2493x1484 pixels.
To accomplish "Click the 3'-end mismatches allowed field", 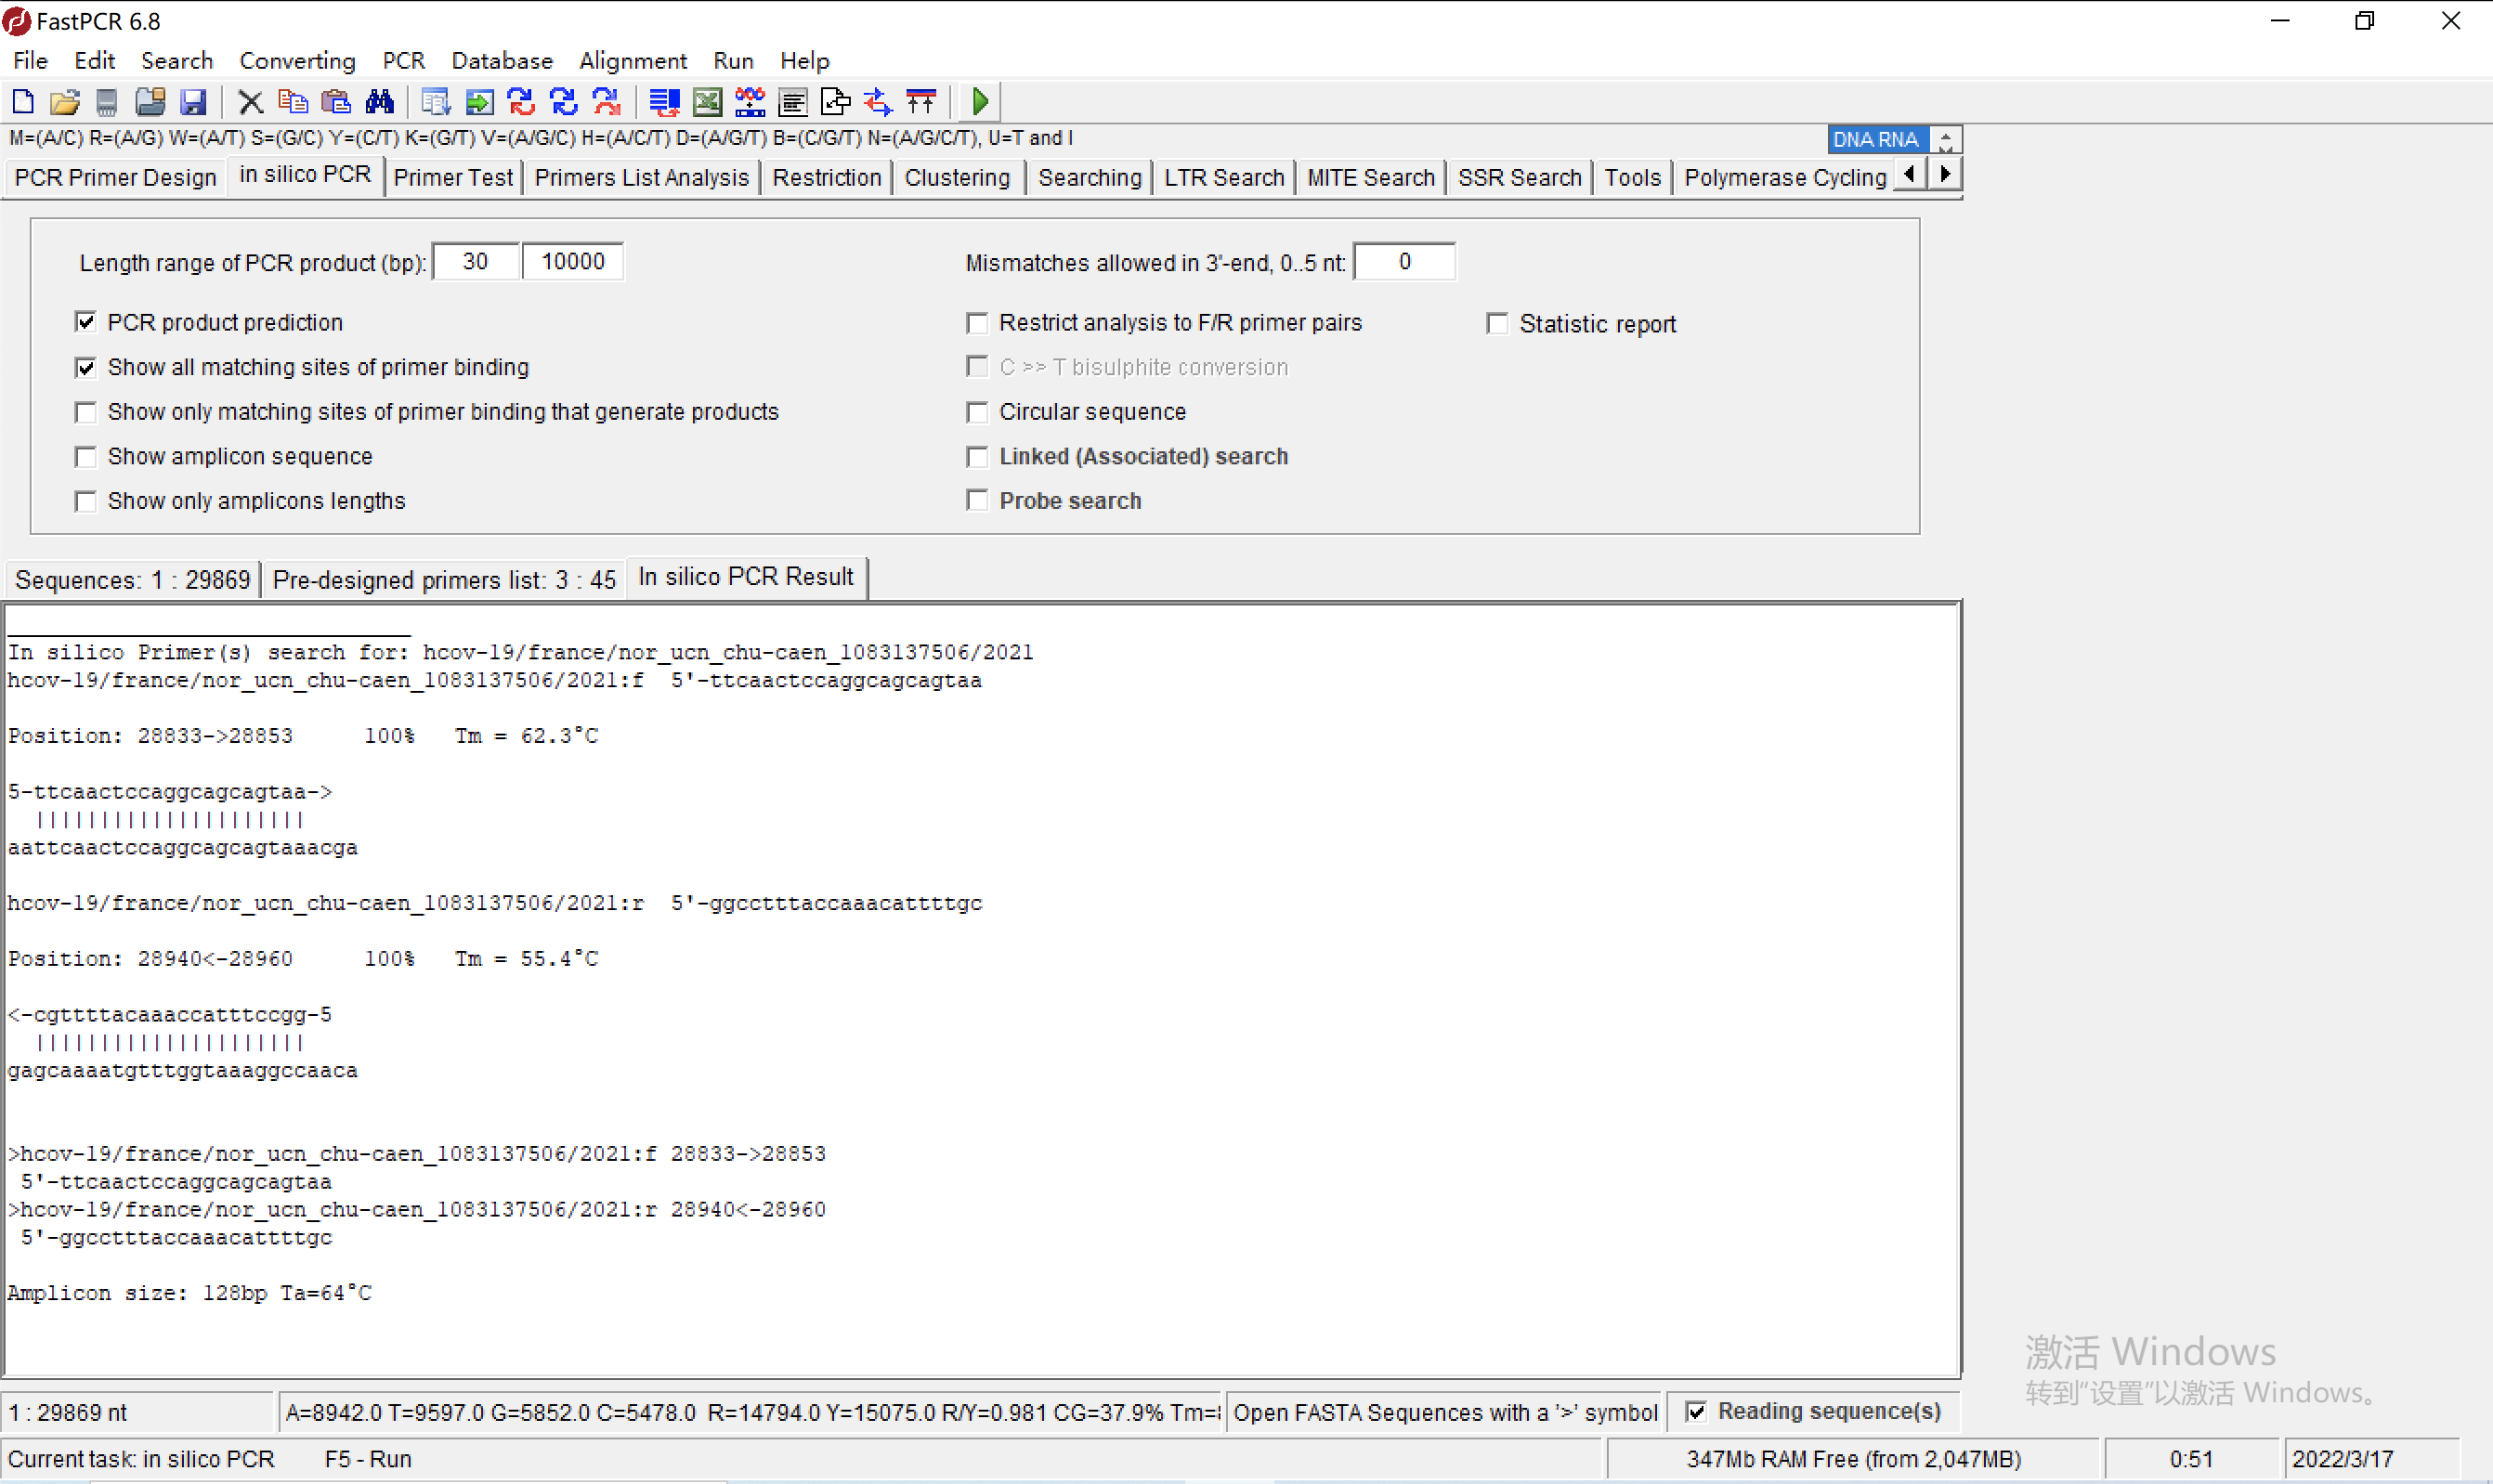I will click(1404, 262).
